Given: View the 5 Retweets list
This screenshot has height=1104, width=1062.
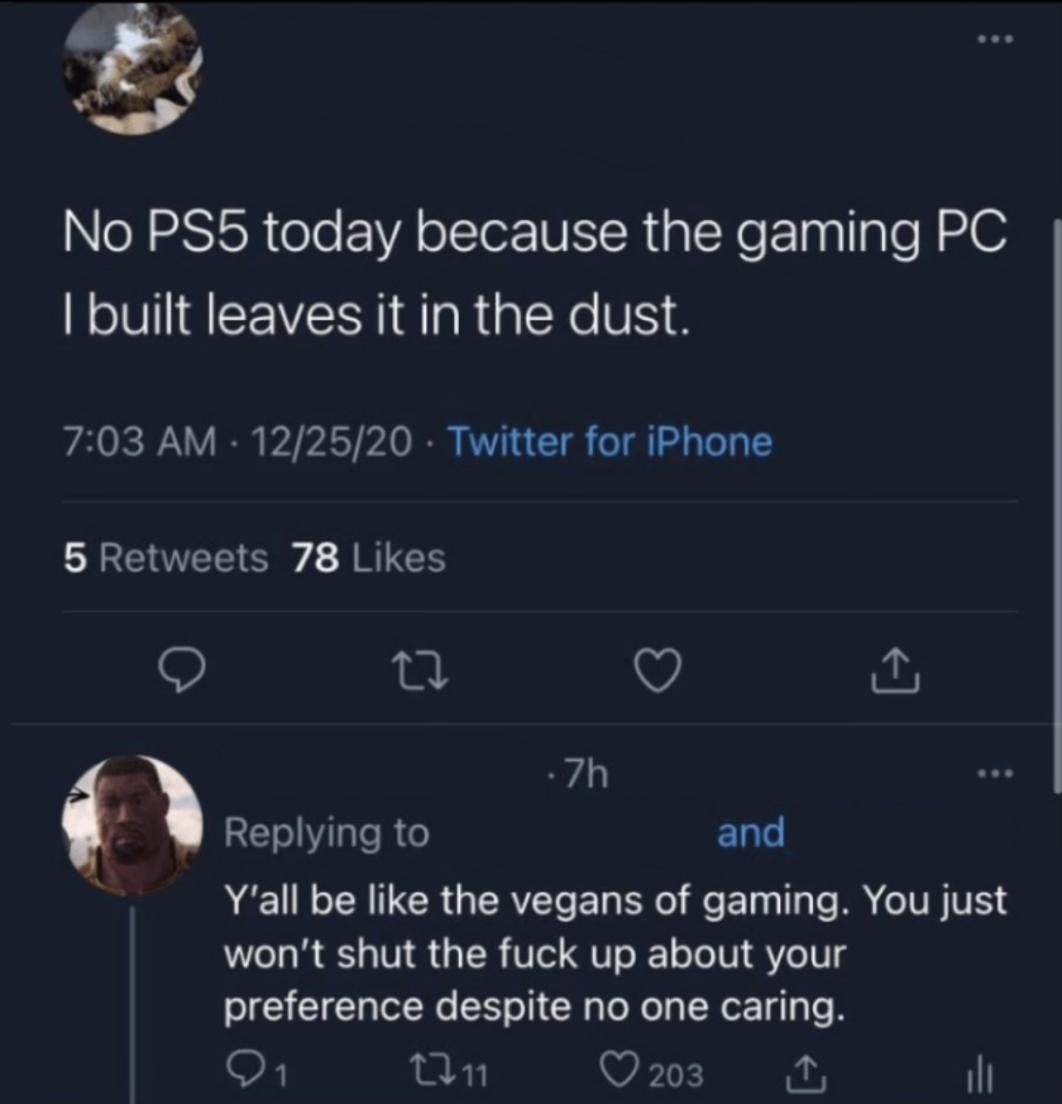Looking at the screenshot, I should (166, 558).
